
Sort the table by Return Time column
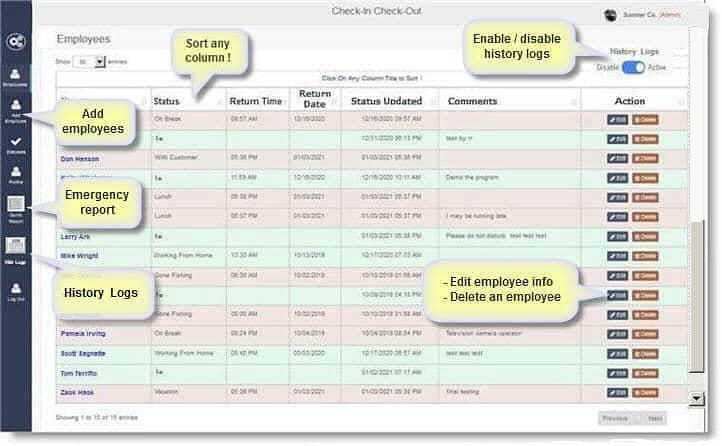(255, 101)
